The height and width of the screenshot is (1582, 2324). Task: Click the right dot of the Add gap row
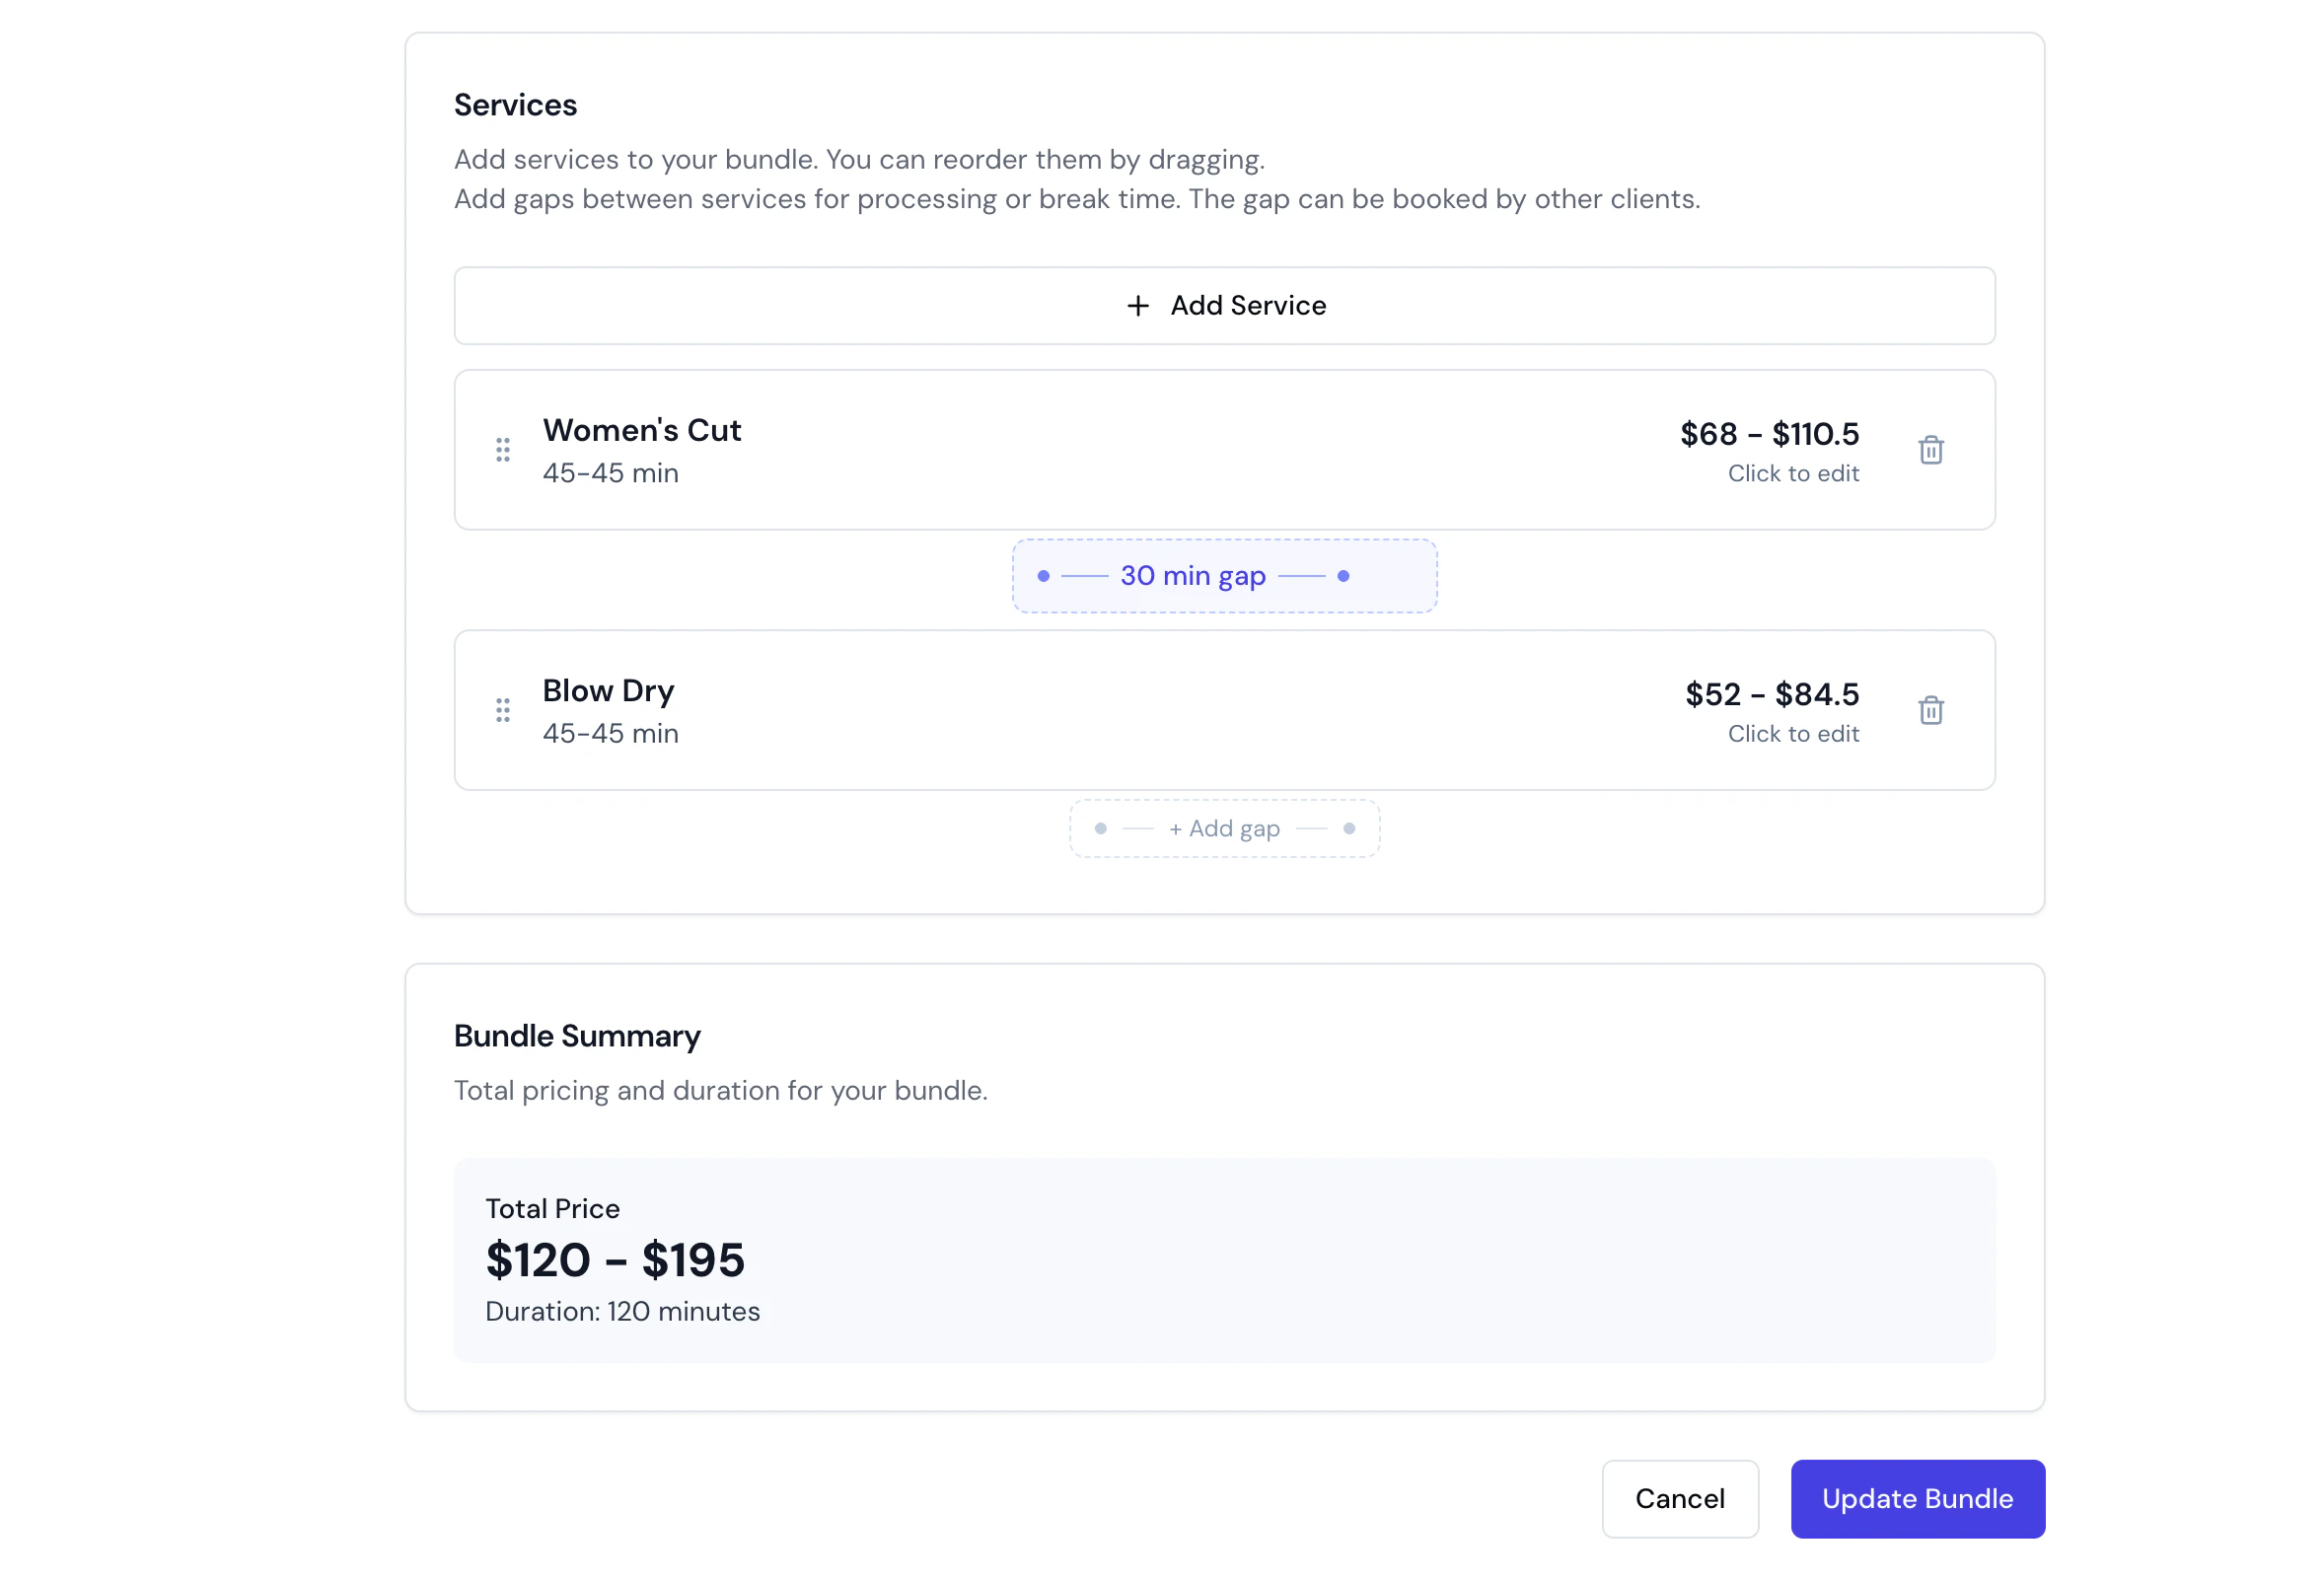pos(1349,828)
